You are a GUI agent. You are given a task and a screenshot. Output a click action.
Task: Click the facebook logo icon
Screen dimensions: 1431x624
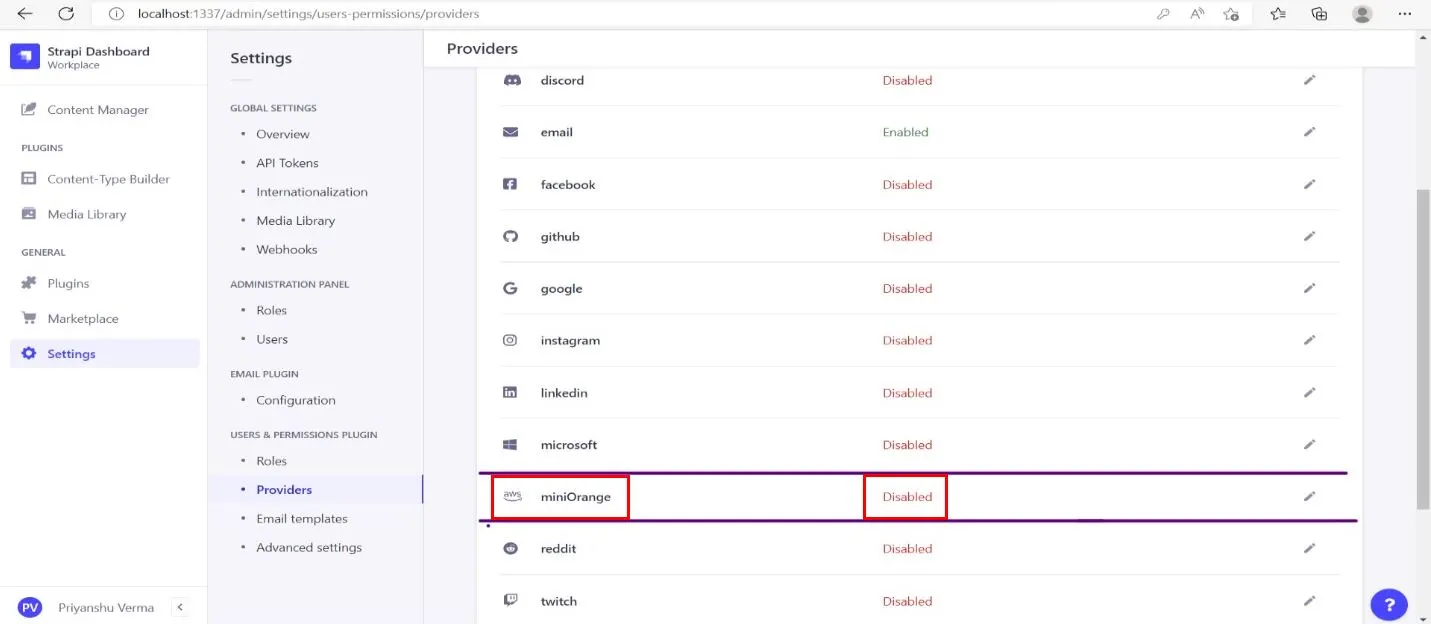point(510,184)
